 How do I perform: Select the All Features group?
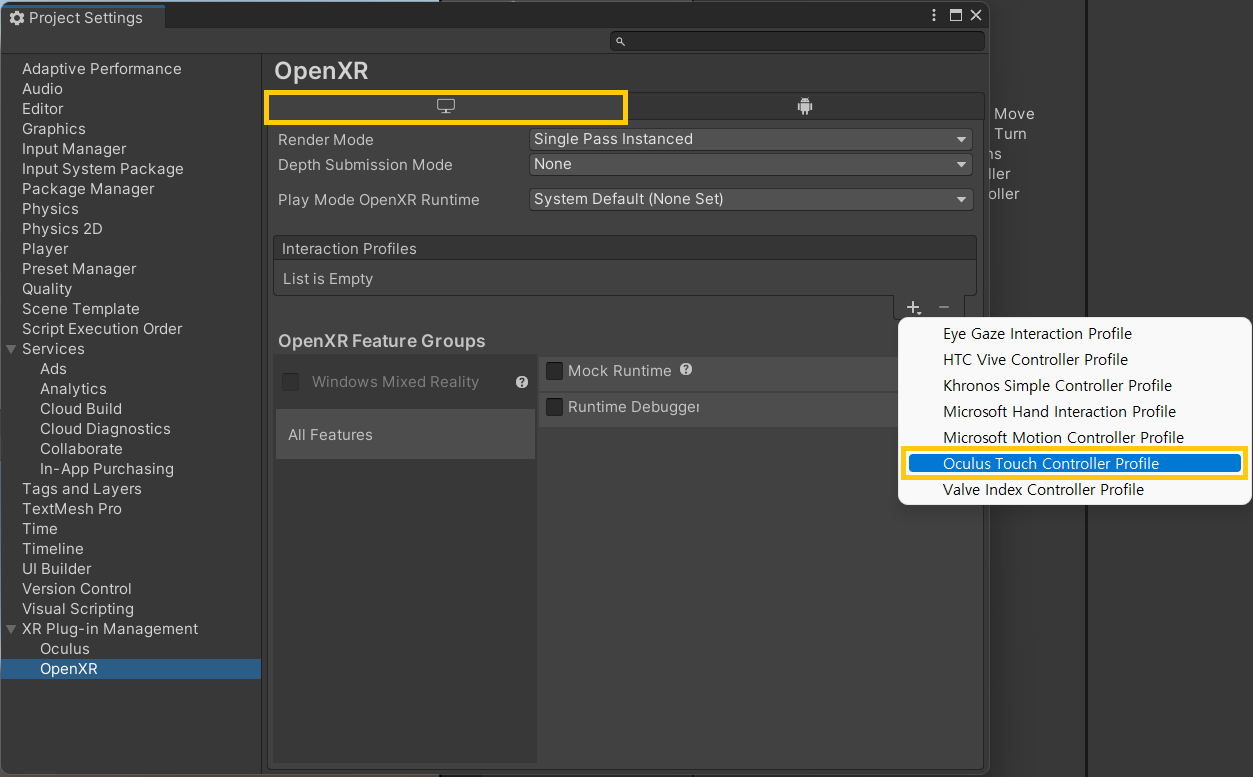pos(405,435)
